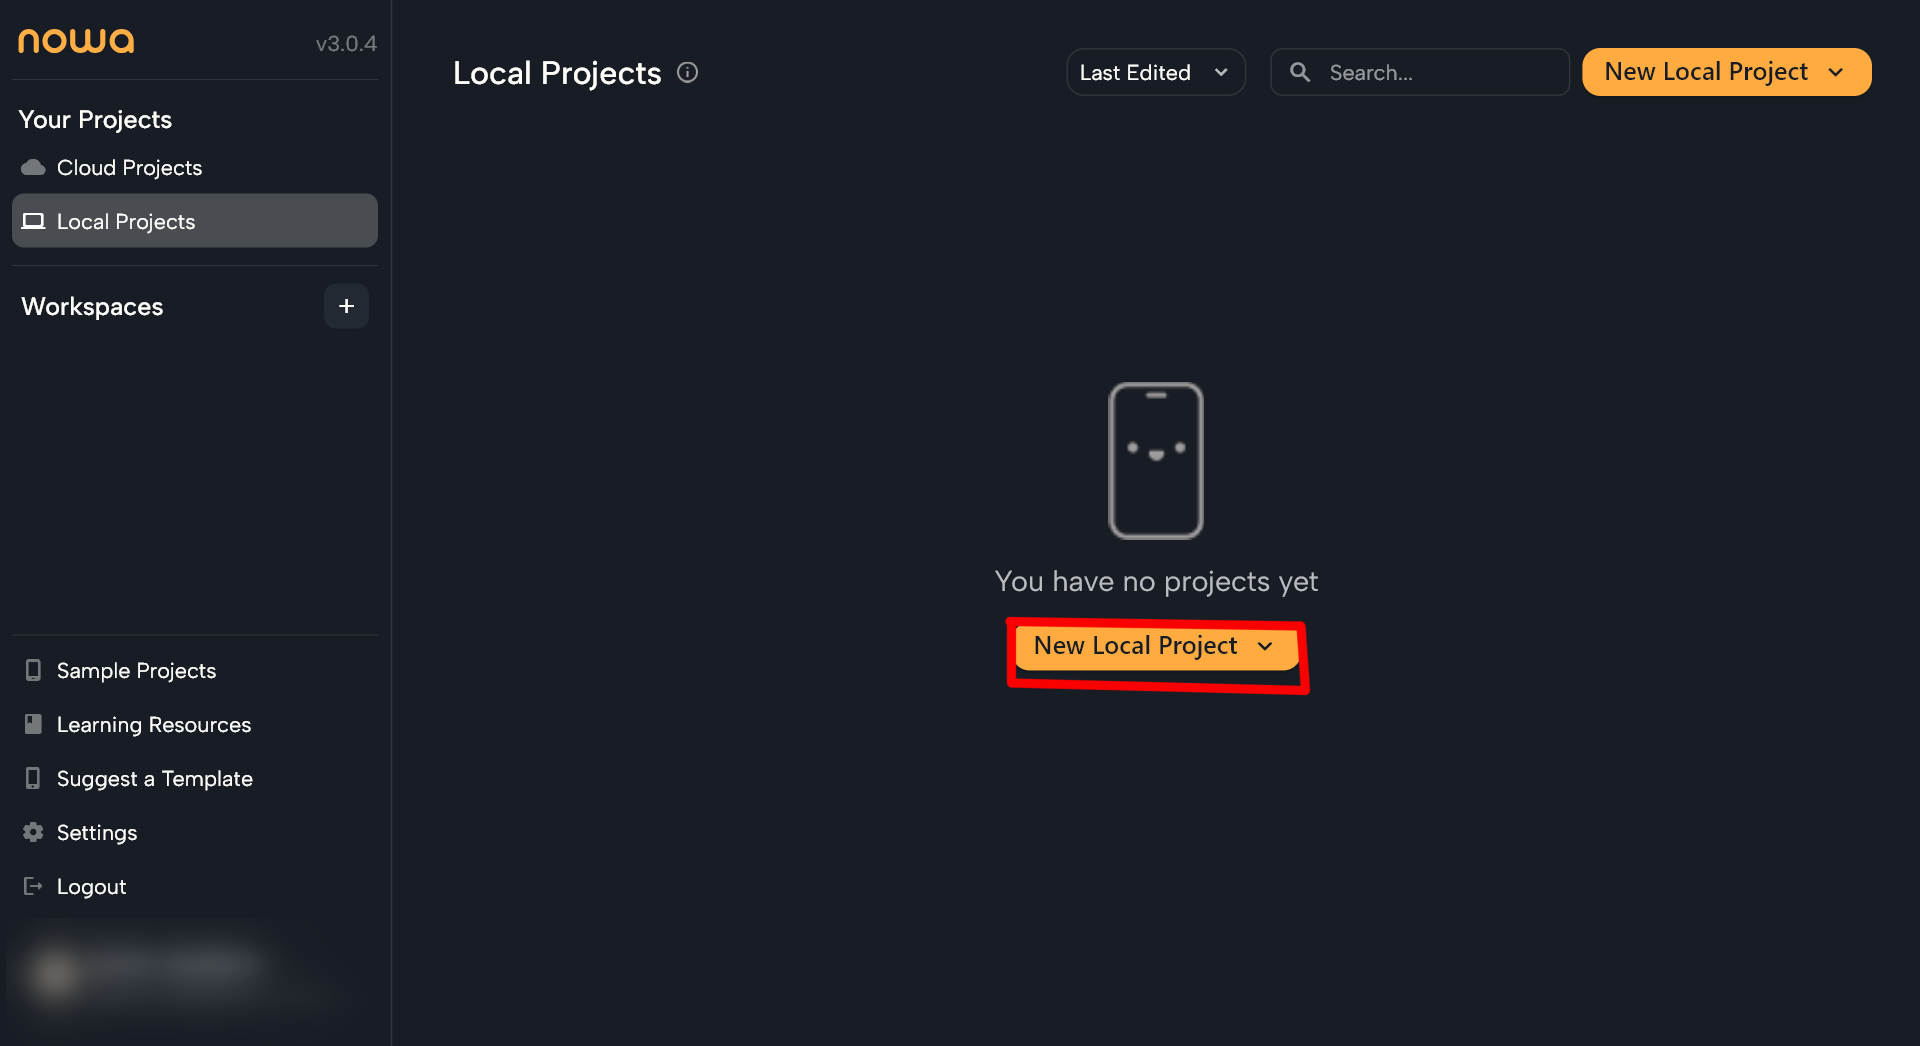Add a new workspace with plus icon
Image resolution: width=1920 pixels, height=1046 pixels.
pyautogui.click(x=346, y=306)
